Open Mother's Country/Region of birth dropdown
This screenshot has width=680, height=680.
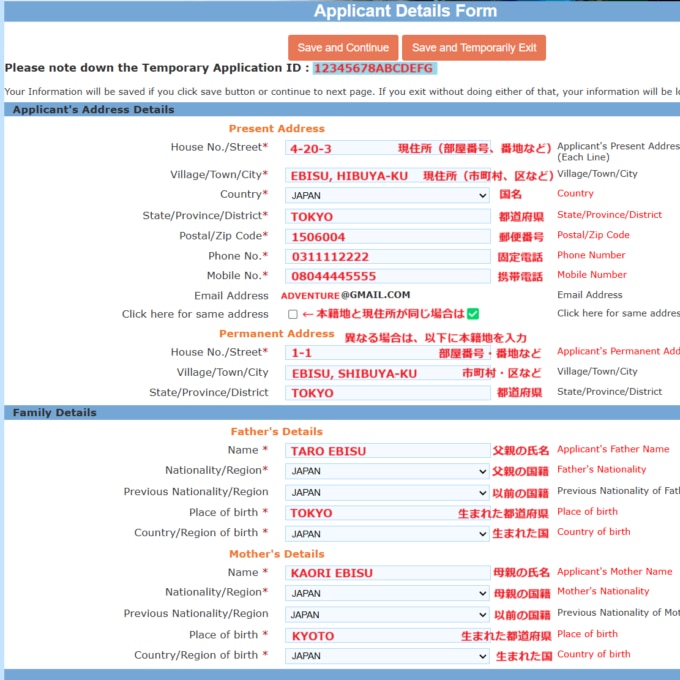387,656
